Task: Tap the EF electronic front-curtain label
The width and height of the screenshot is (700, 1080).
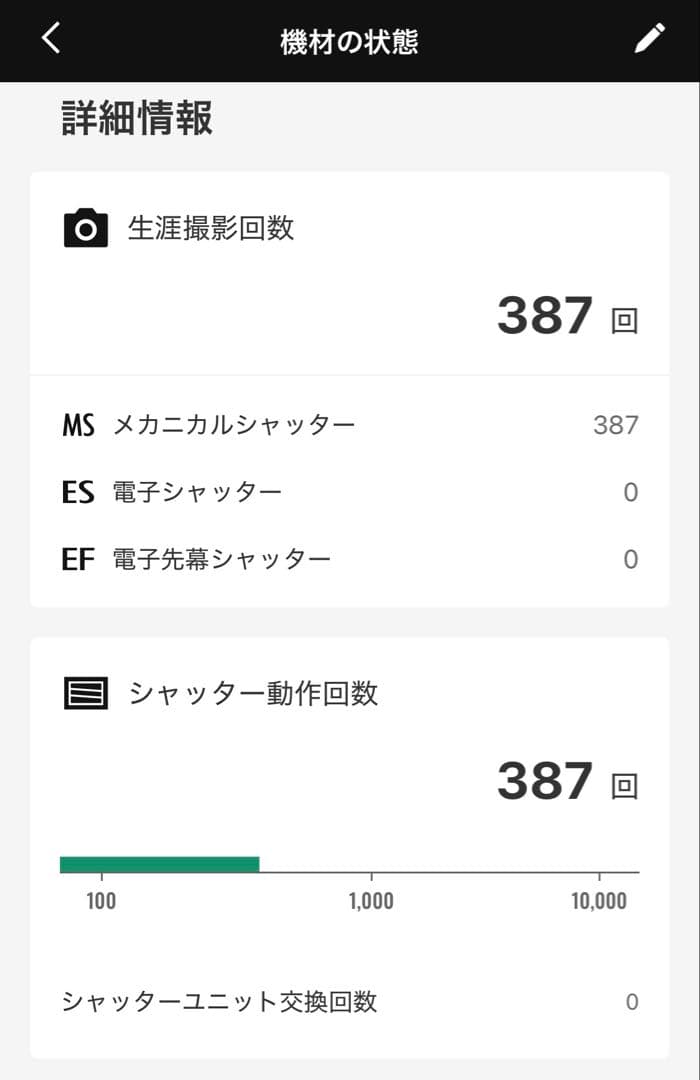Action: point(78,559)
